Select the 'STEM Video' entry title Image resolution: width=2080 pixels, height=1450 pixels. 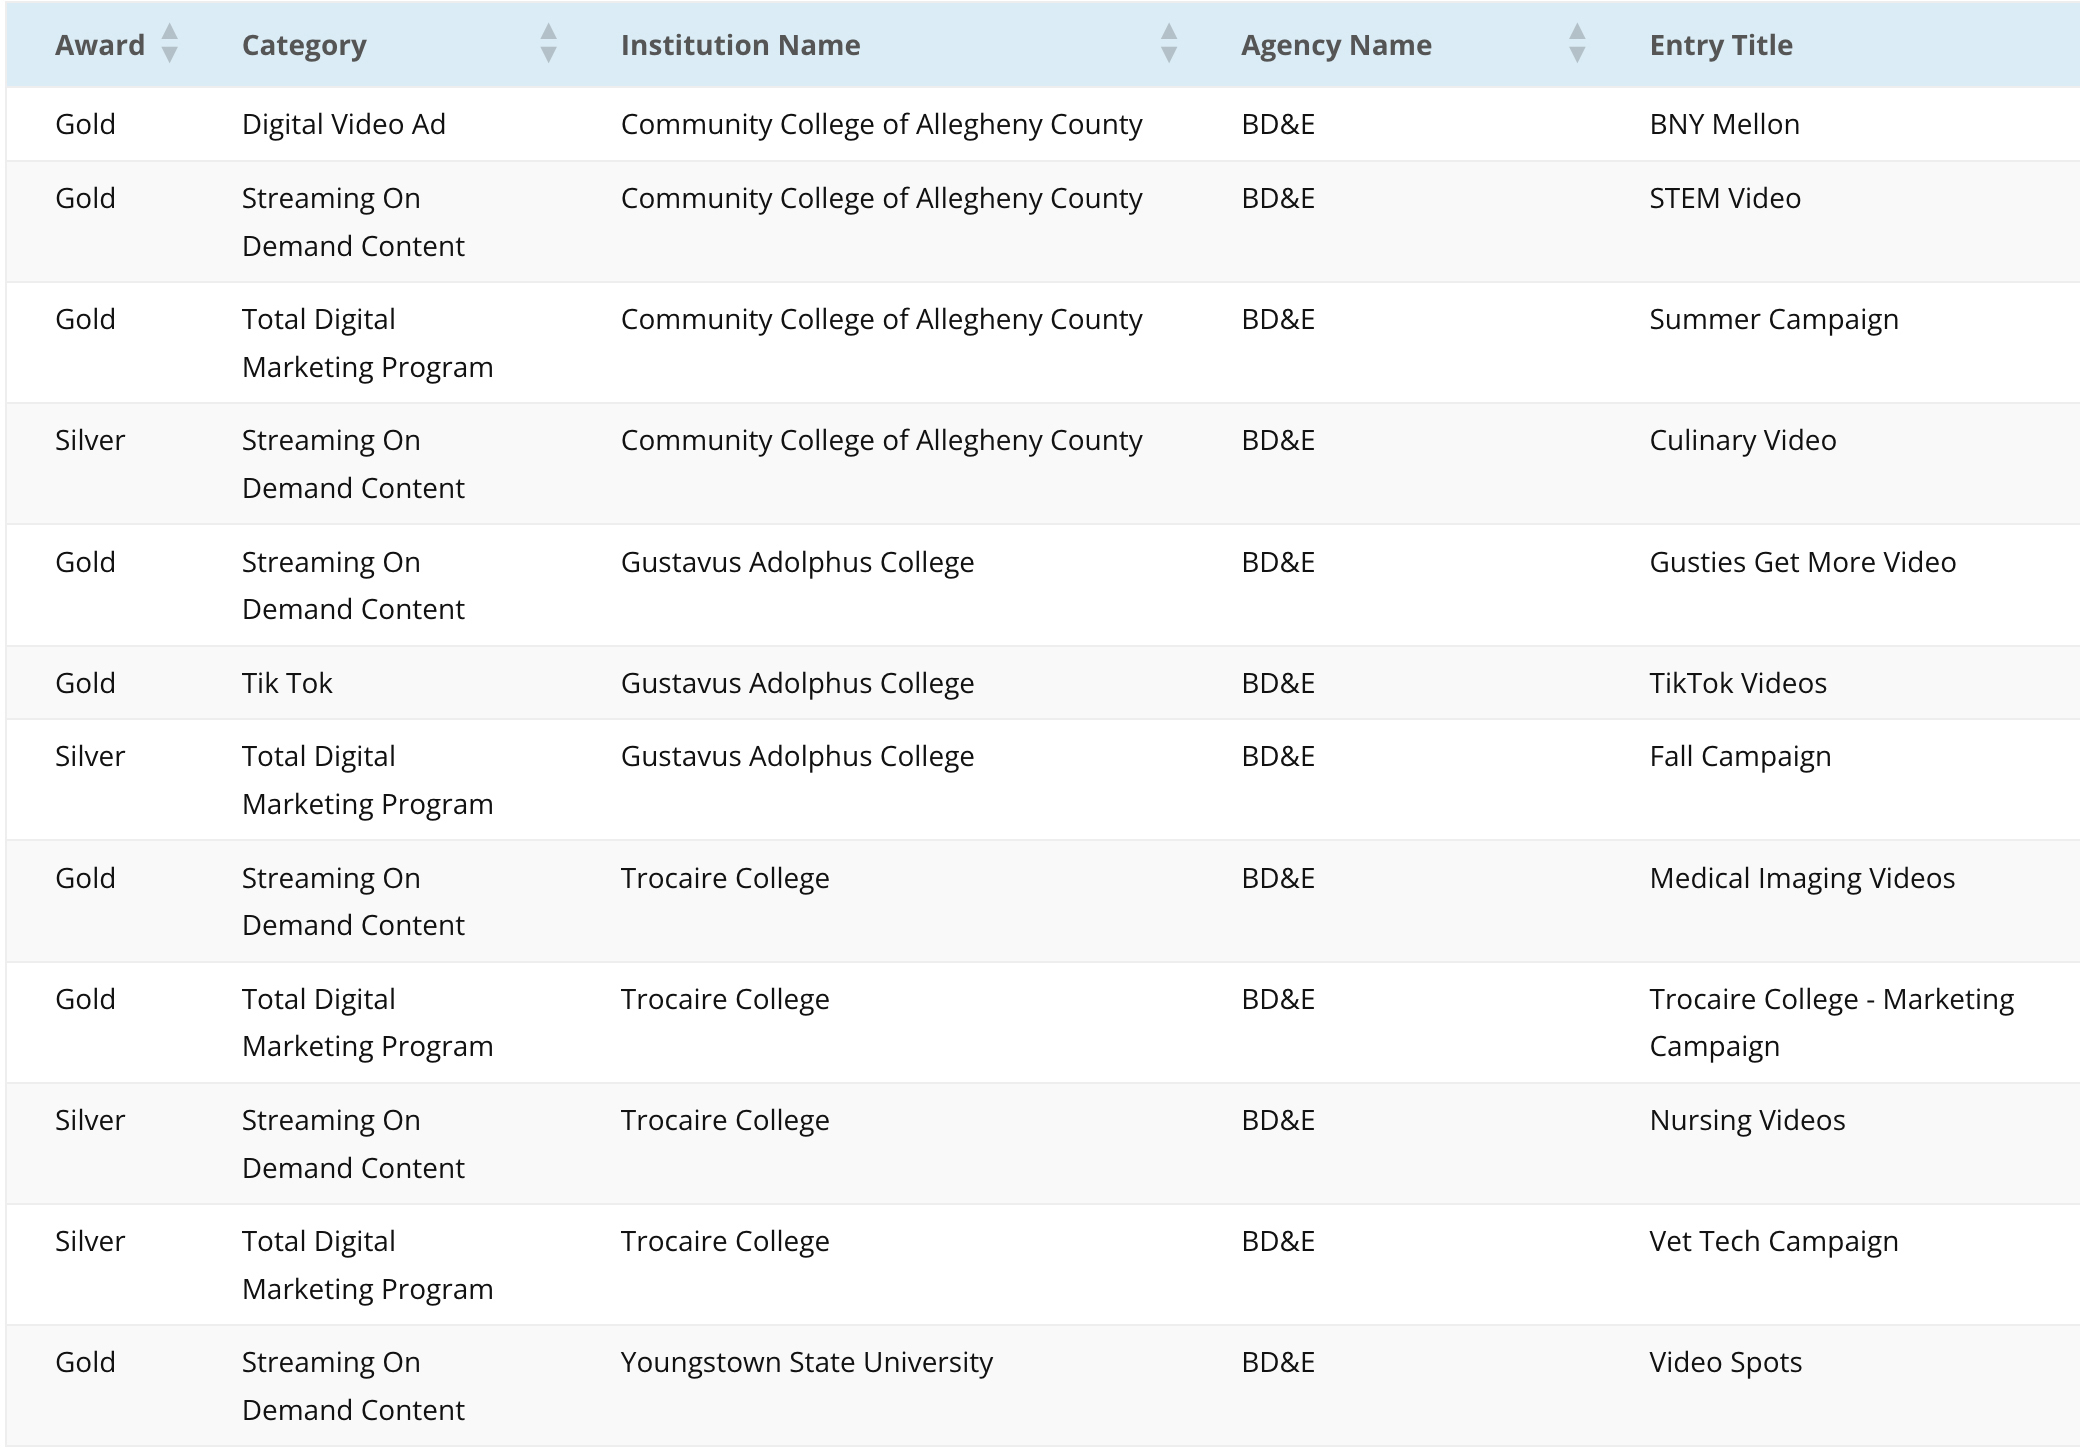[x=1725, y=198]
